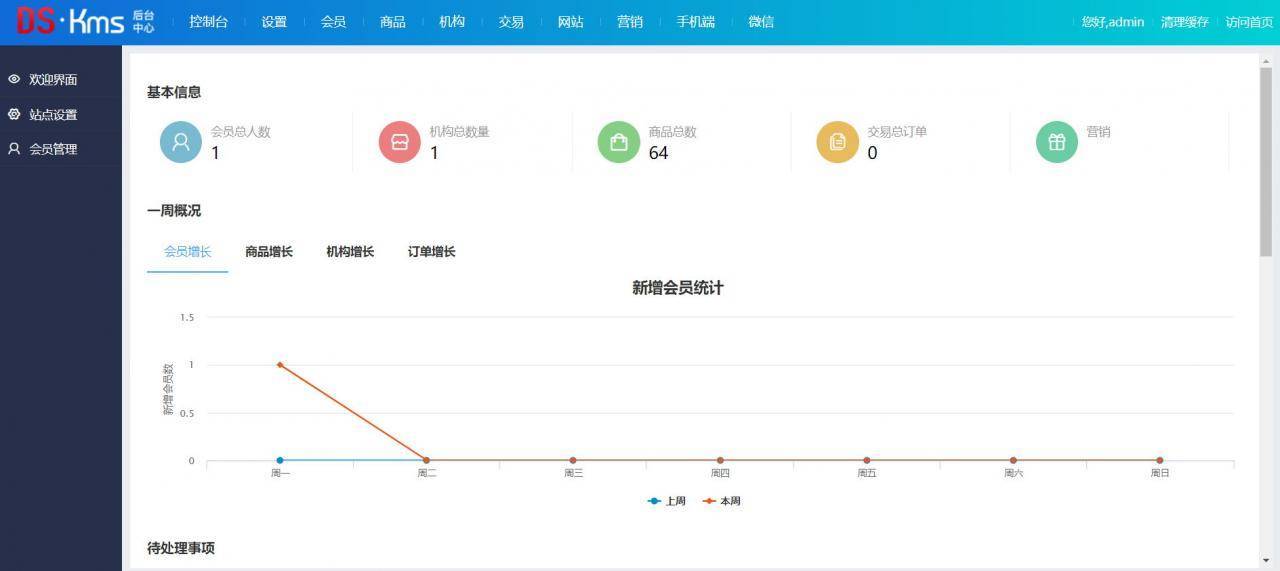Click the blue 会员总人数 user icon
The height and width of the screenshot is (571, 1280).
click(181, 142)
